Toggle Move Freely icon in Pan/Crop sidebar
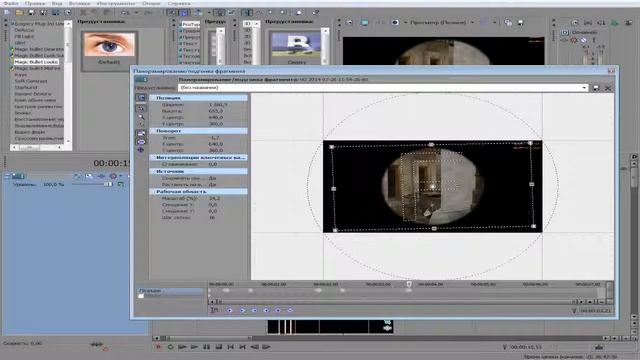This screenshot has height=360, width=640. click(141, 150)
